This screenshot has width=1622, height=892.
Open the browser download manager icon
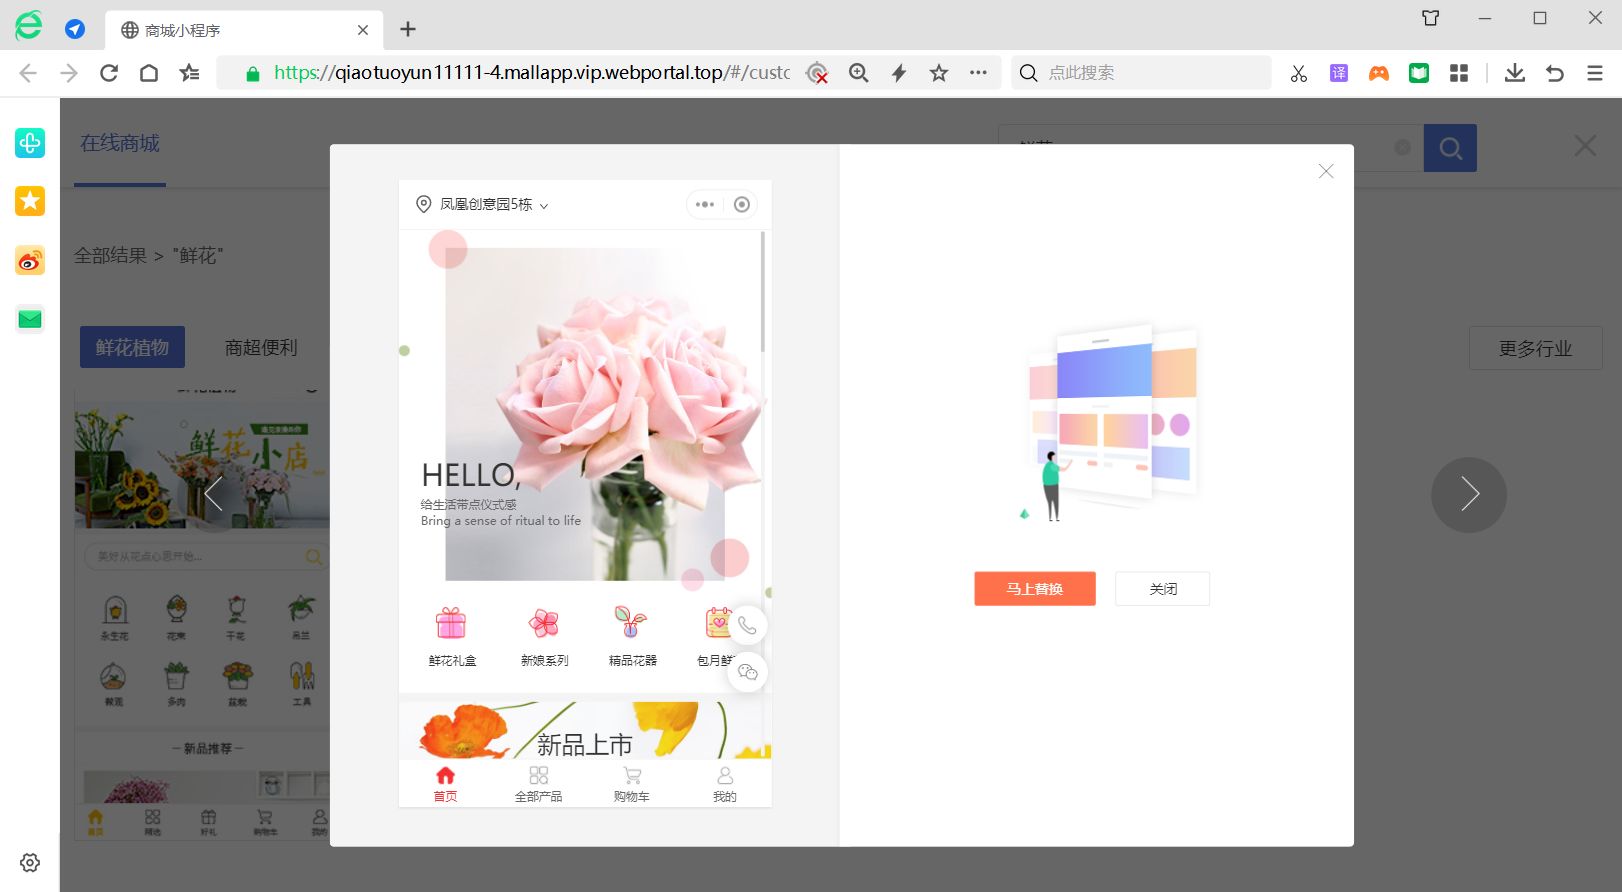point(1514,73)
